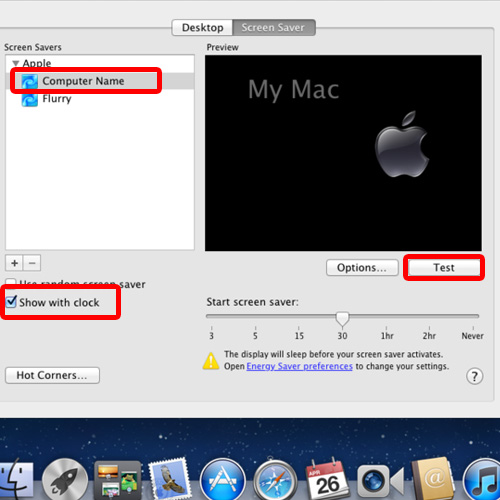Select Flurry in screen savers list
This screenshot has height=500, width=500.
pos(100,99)
